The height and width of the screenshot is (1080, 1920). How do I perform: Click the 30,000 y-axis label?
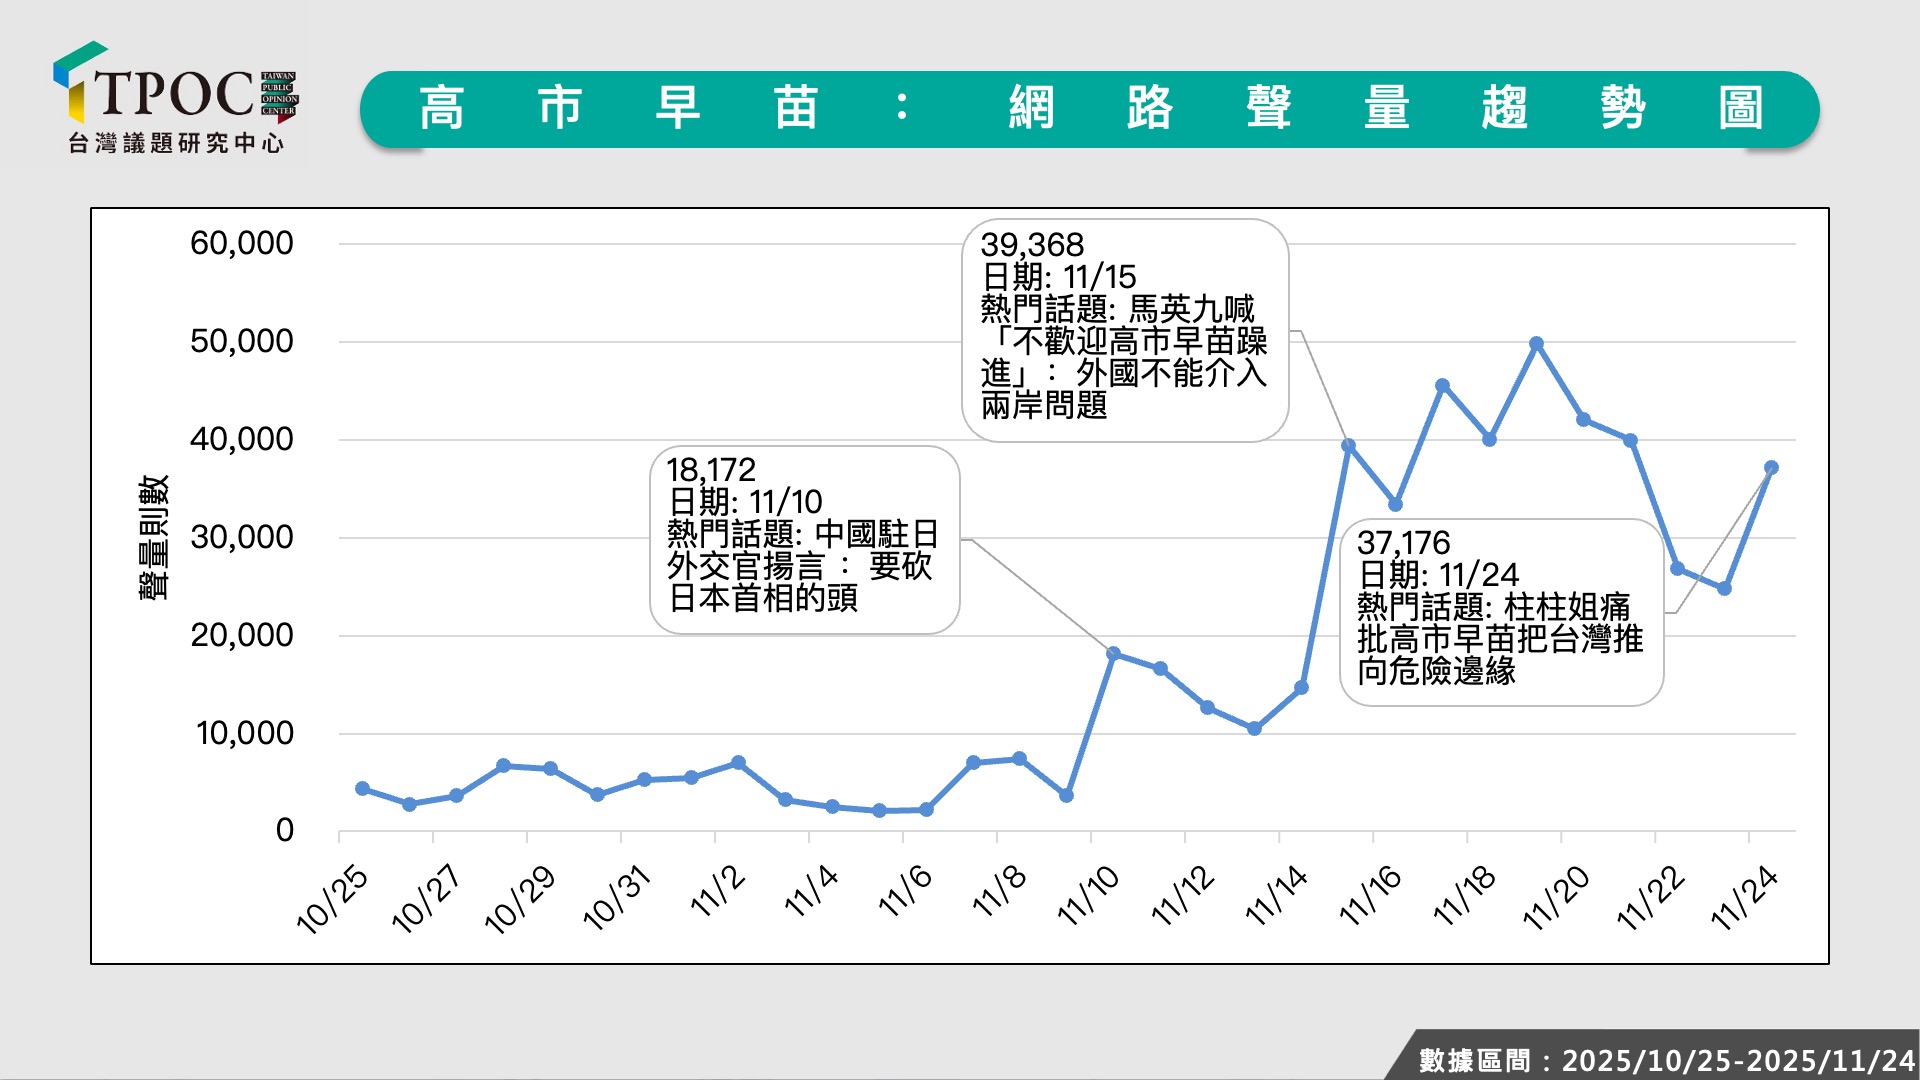[241, 537]
